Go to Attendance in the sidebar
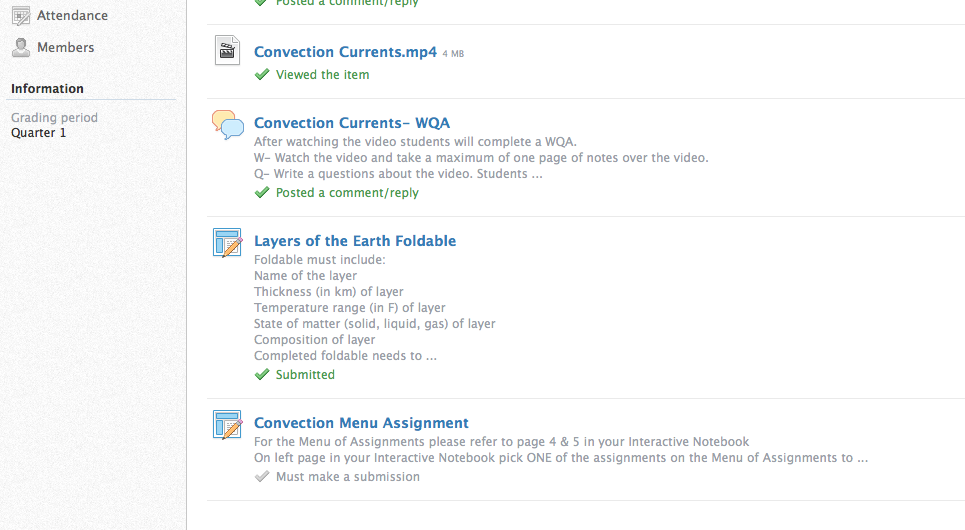The width and height of the screenshot is (965, 530). (72, 15)
